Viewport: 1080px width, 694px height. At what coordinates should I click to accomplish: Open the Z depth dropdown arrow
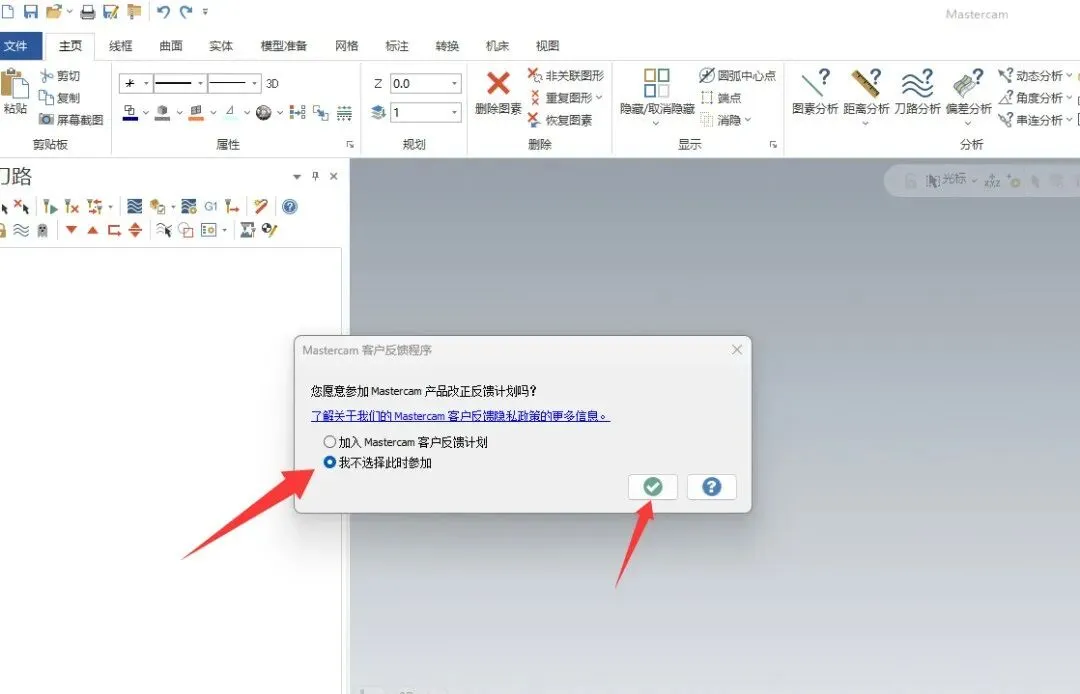(455, 83)
